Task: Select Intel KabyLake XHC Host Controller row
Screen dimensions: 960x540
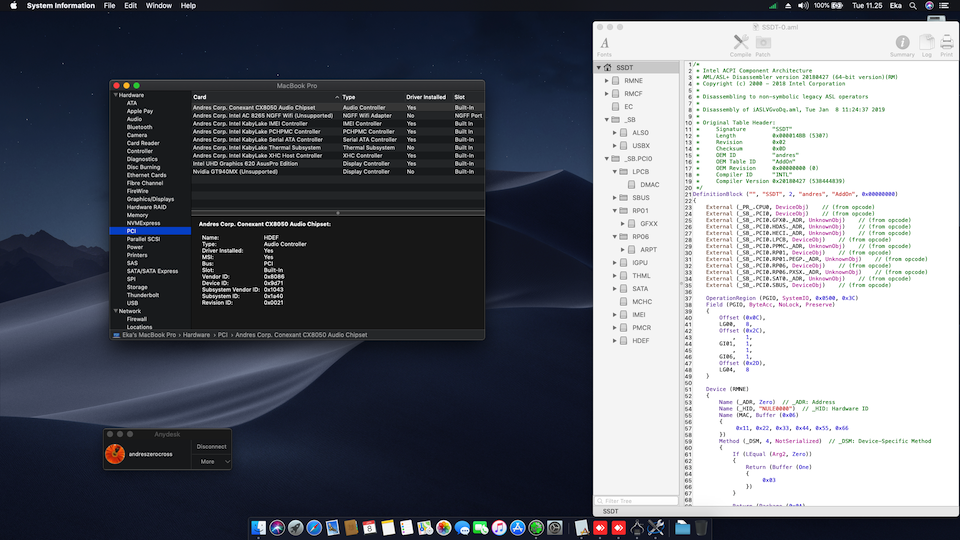Action: [x=337, y=156]
